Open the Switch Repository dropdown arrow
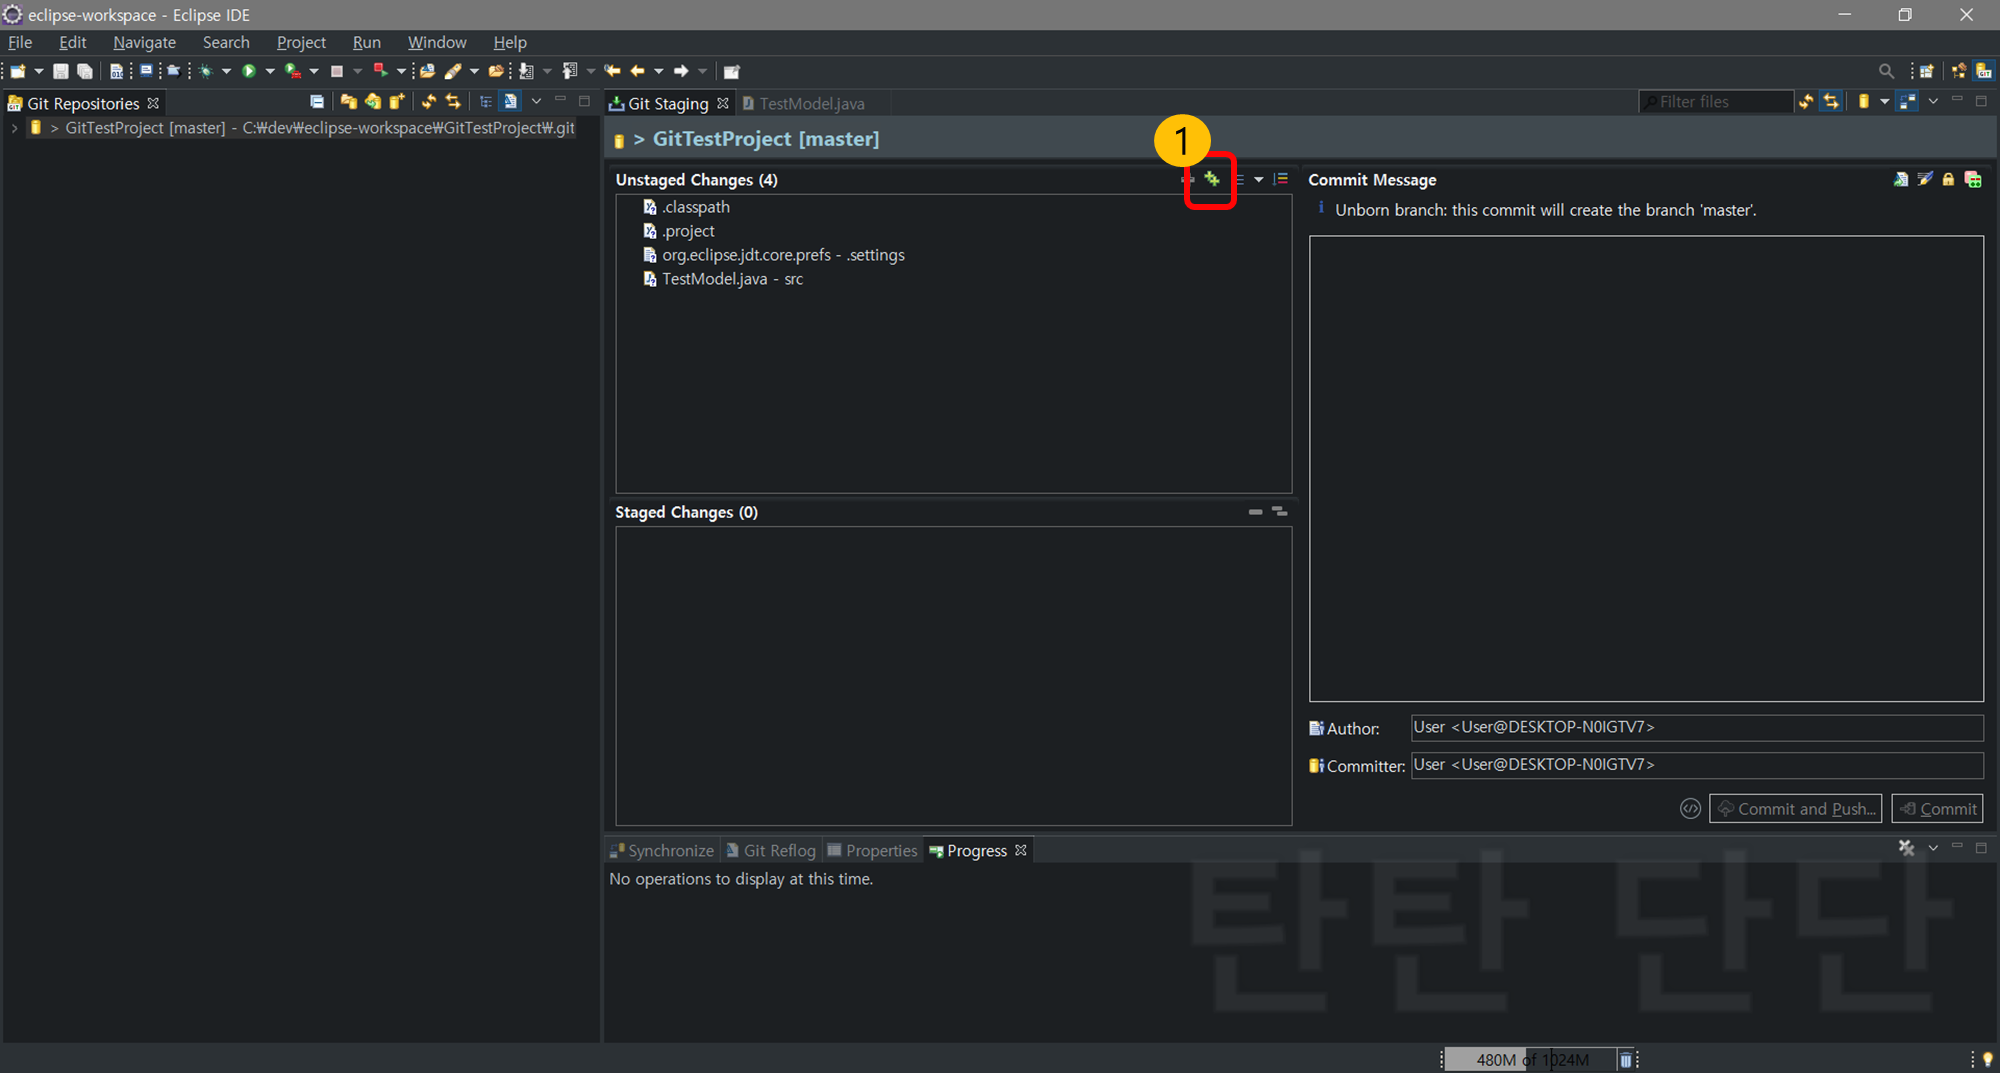 [x=1884, y=101]
